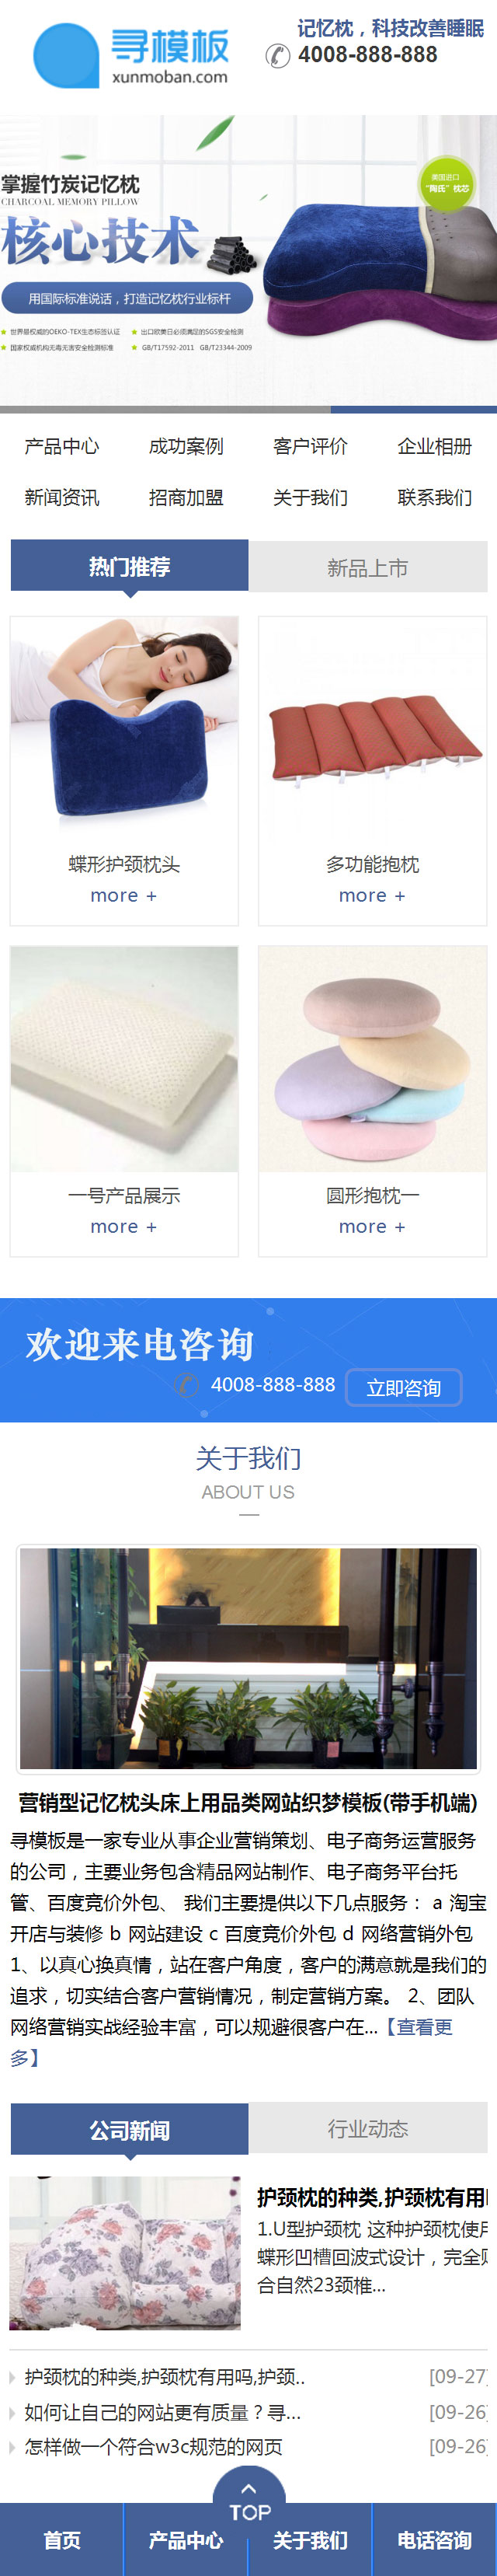Tap 电话咨询 in the bottom bar
Viewport: 497px width, 2576px height.
tap(435, 2540)
